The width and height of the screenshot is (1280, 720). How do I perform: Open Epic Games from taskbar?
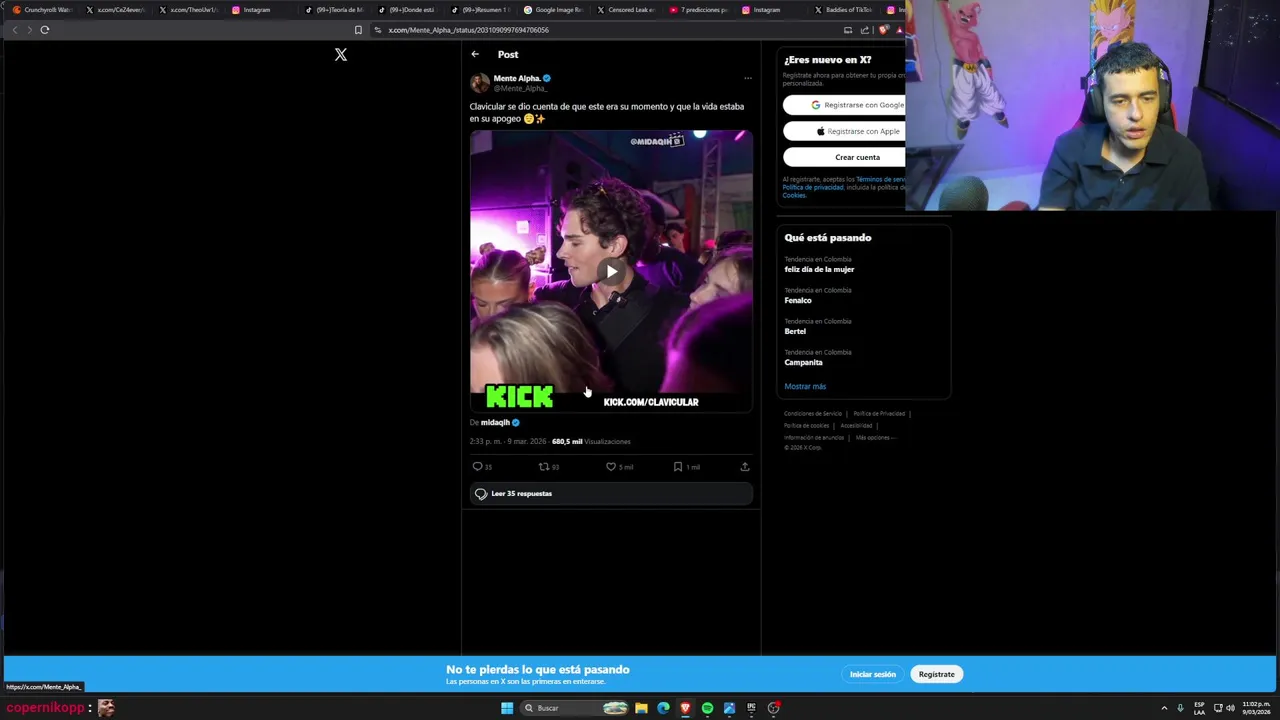tap(751, 708)
